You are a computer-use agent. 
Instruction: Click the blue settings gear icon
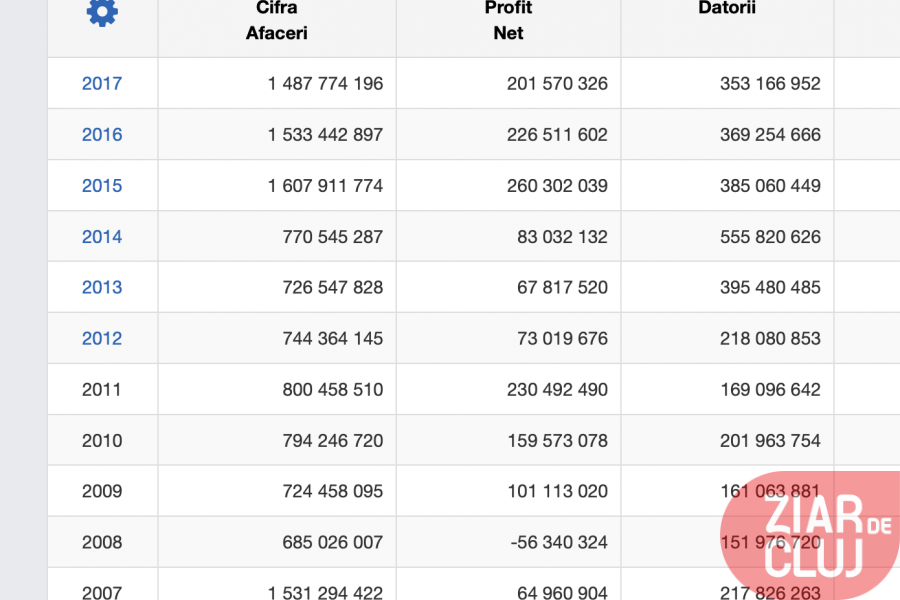point(102,13)
